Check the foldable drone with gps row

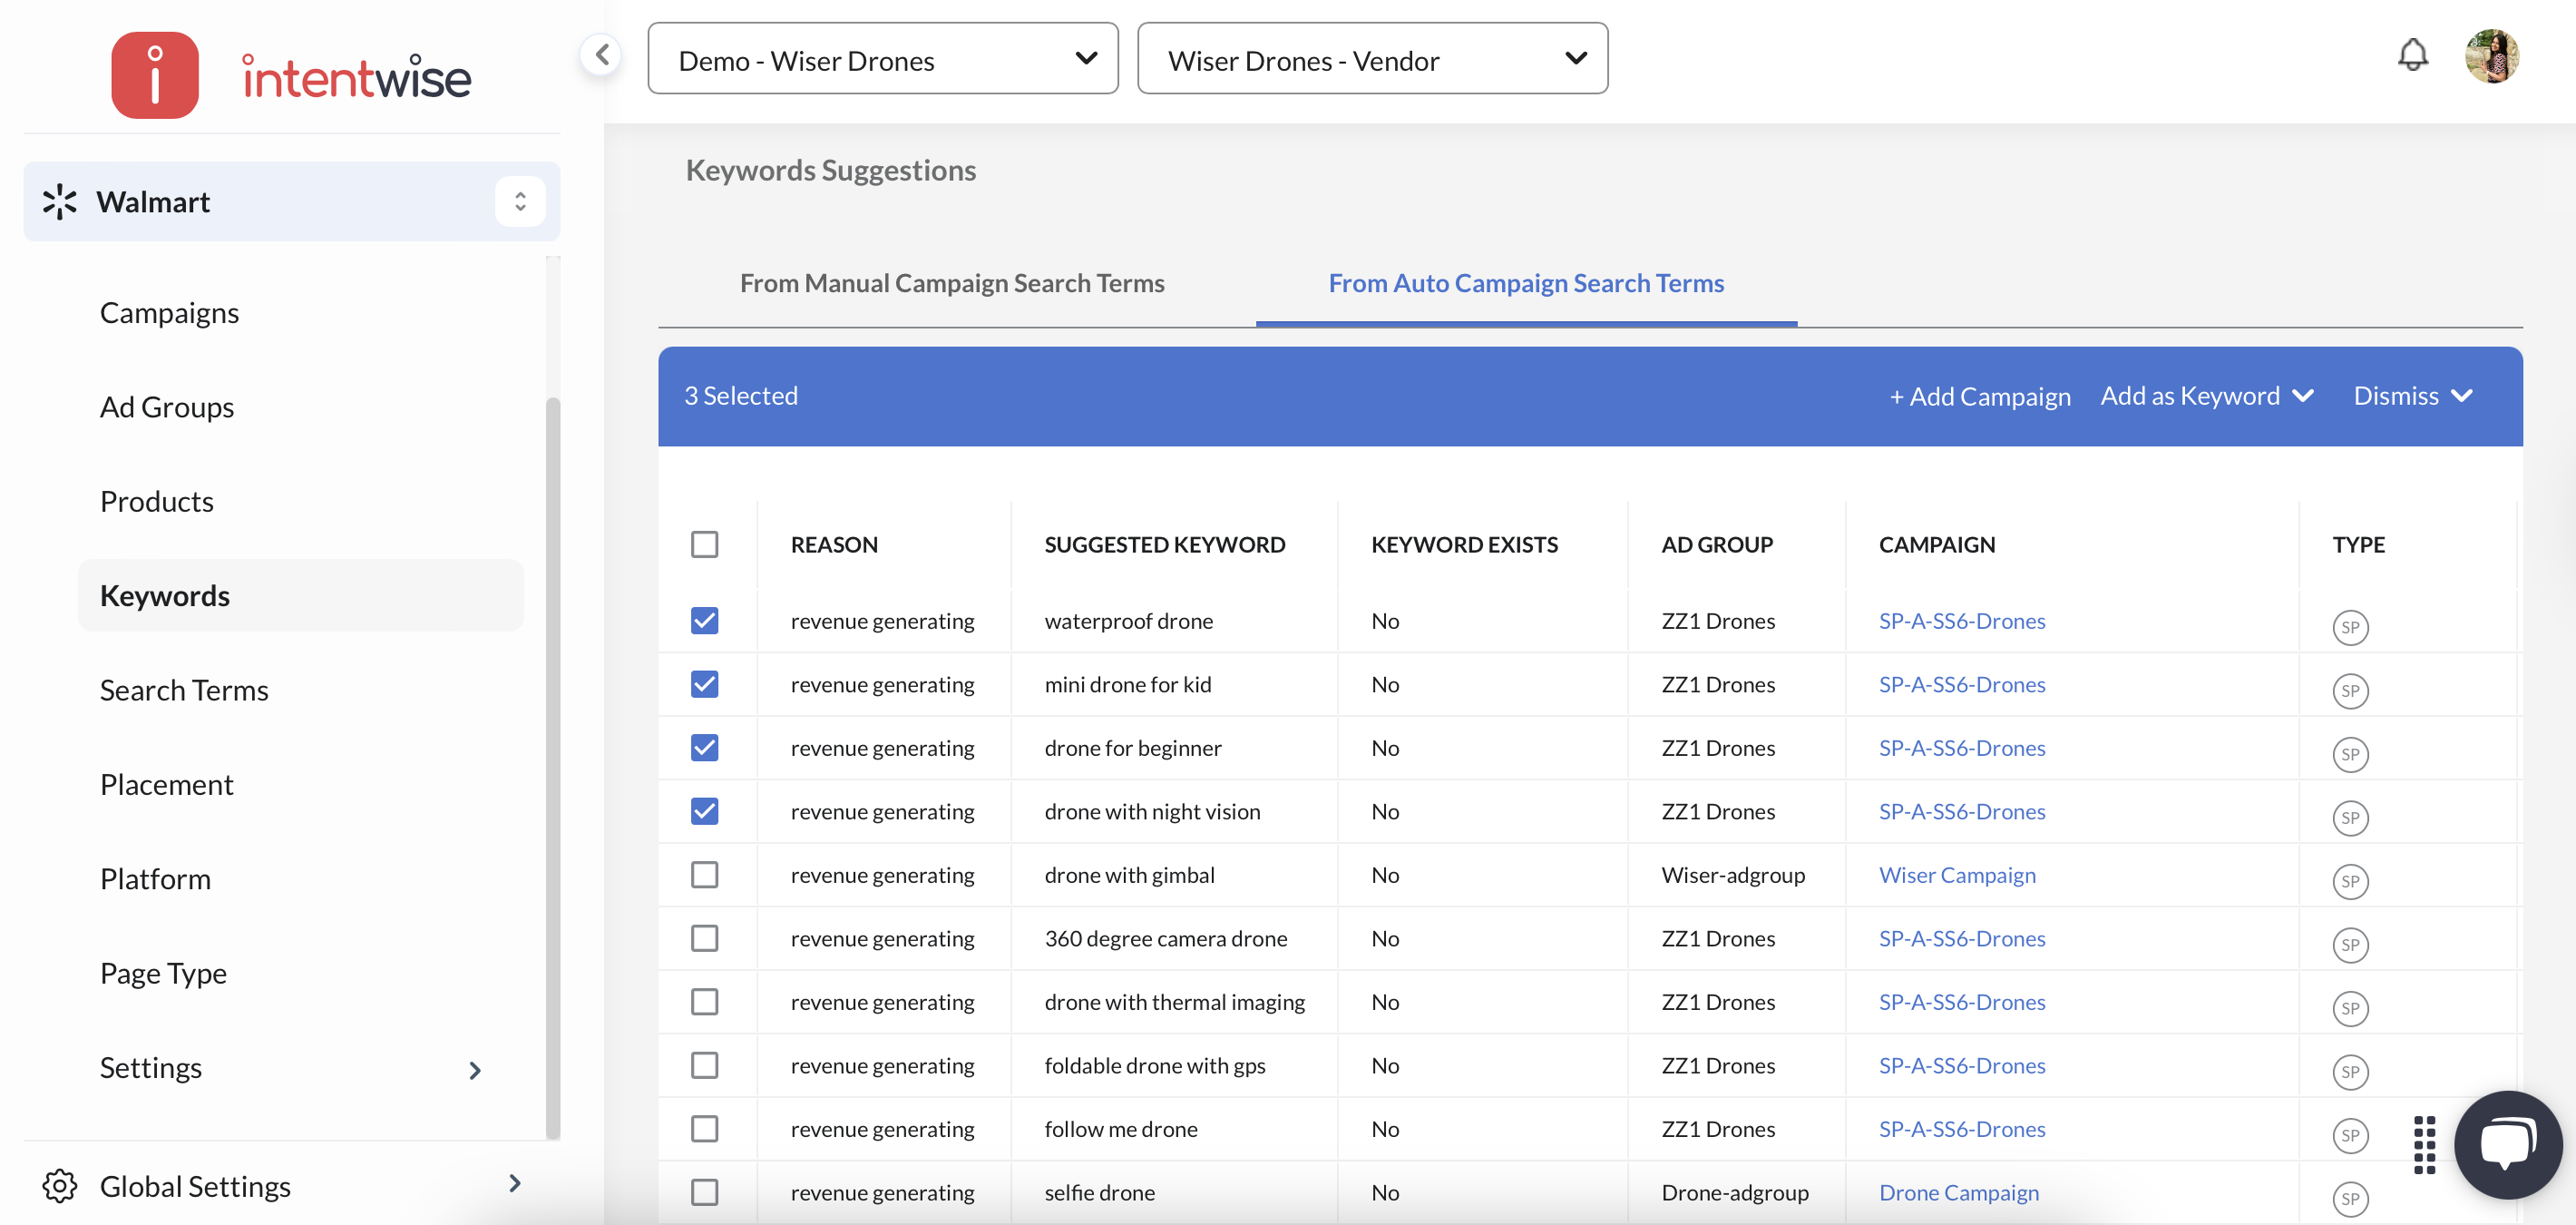point(704,1065)
